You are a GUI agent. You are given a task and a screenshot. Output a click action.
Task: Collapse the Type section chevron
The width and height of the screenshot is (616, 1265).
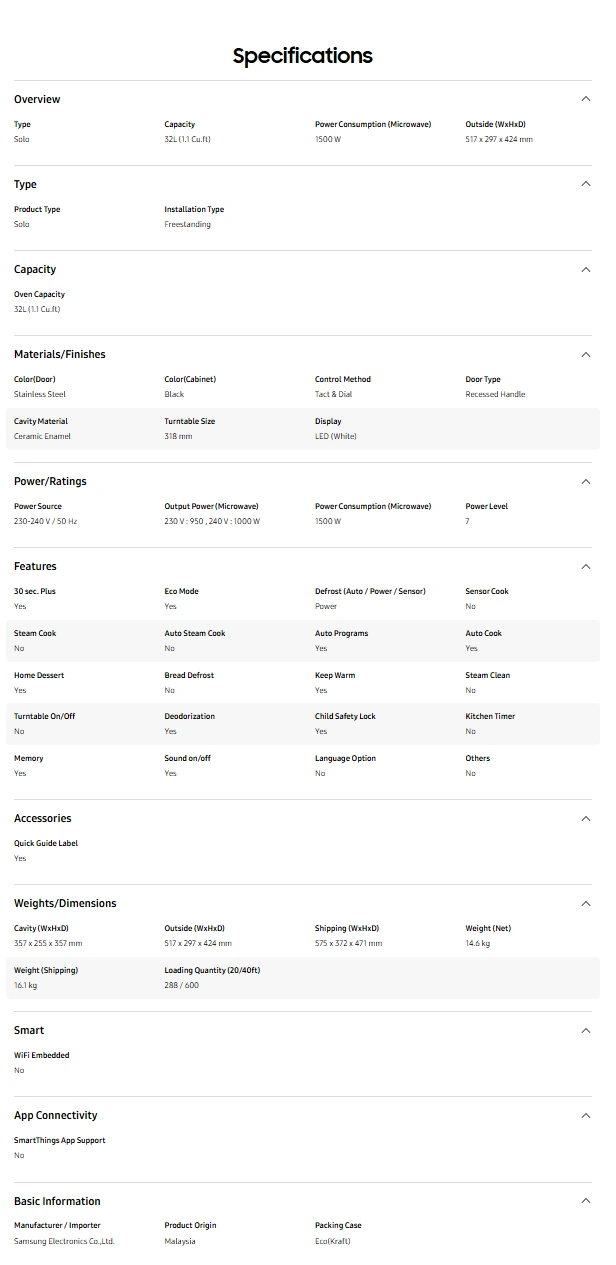tap(586, 184)
